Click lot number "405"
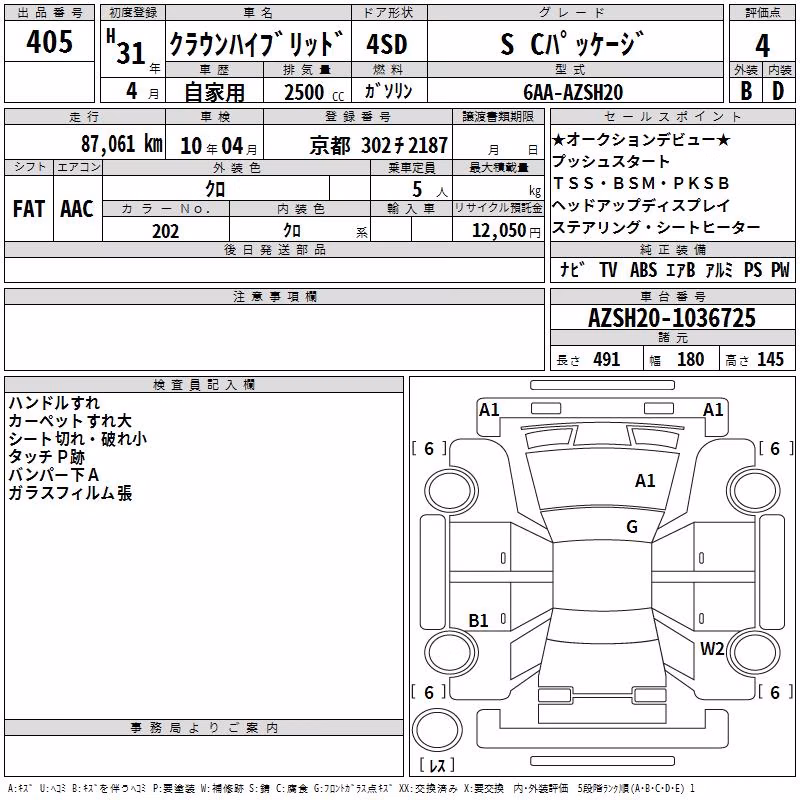This screenshot has height=800, width=800. click(49, 41)
